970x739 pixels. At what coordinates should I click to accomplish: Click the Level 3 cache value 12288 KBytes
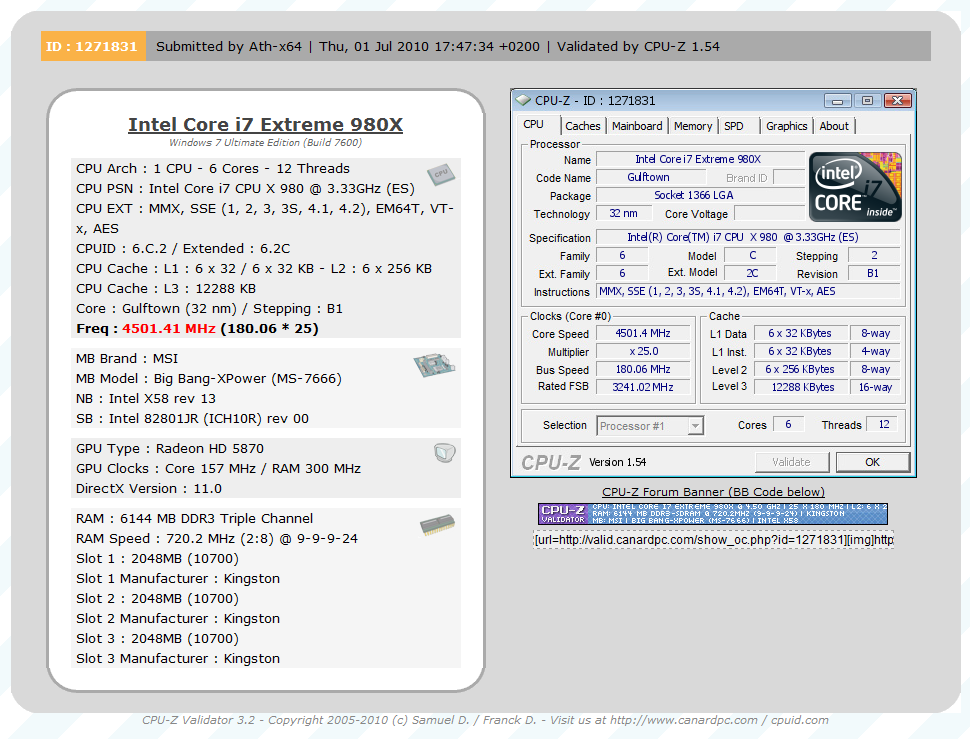coord(800,387)
